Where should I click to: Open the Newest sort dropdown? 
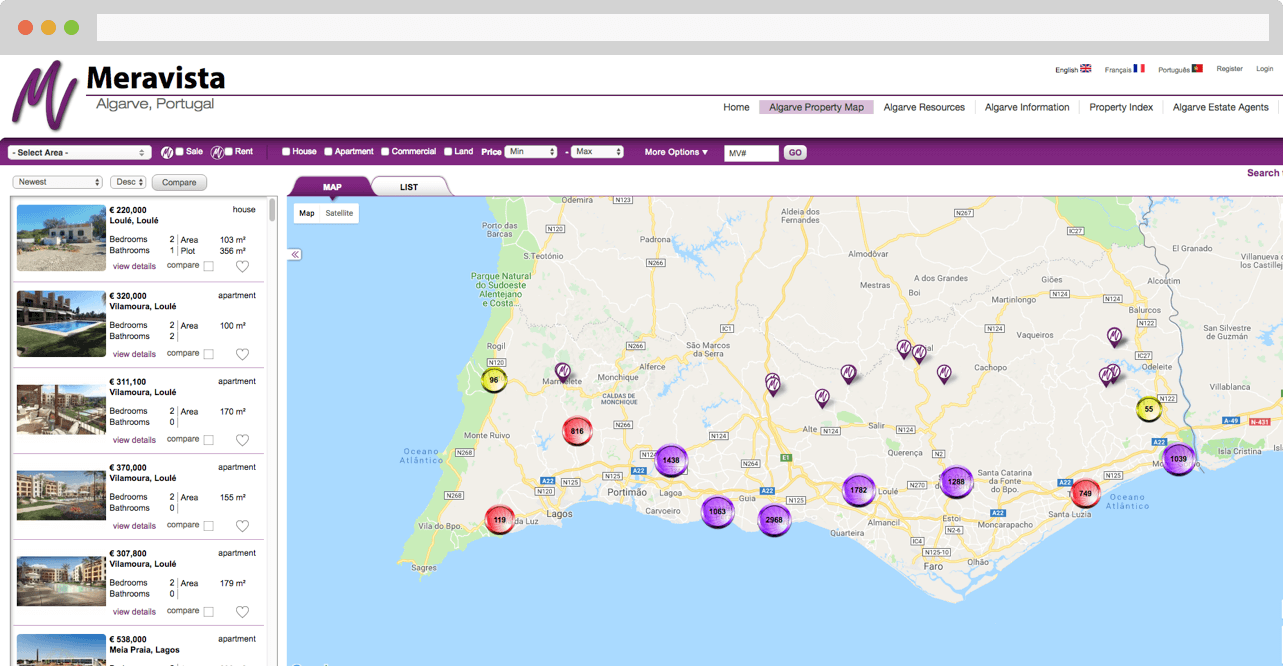click(58, 182)
